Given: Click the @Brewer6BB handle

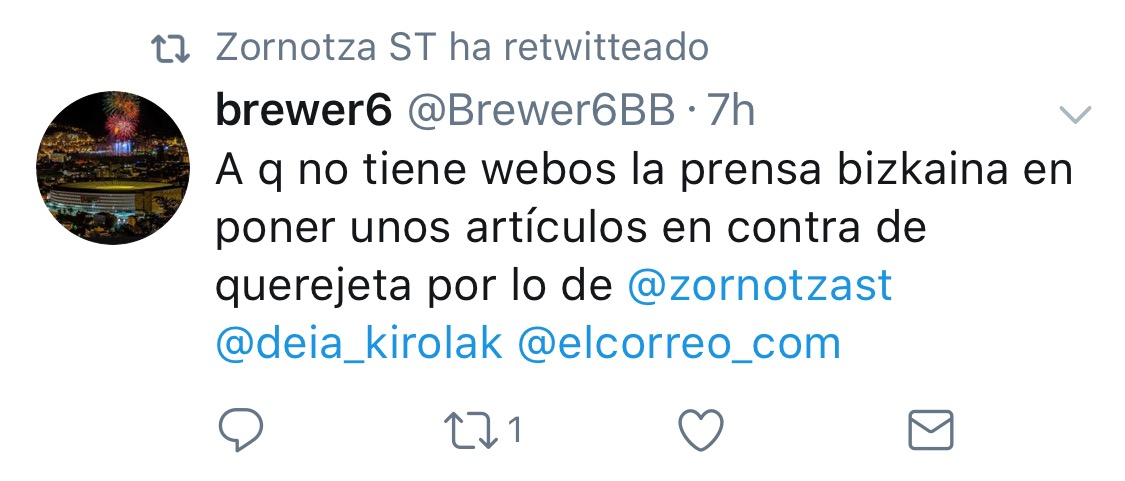Looking at the screenshot, I should point(542,111).
